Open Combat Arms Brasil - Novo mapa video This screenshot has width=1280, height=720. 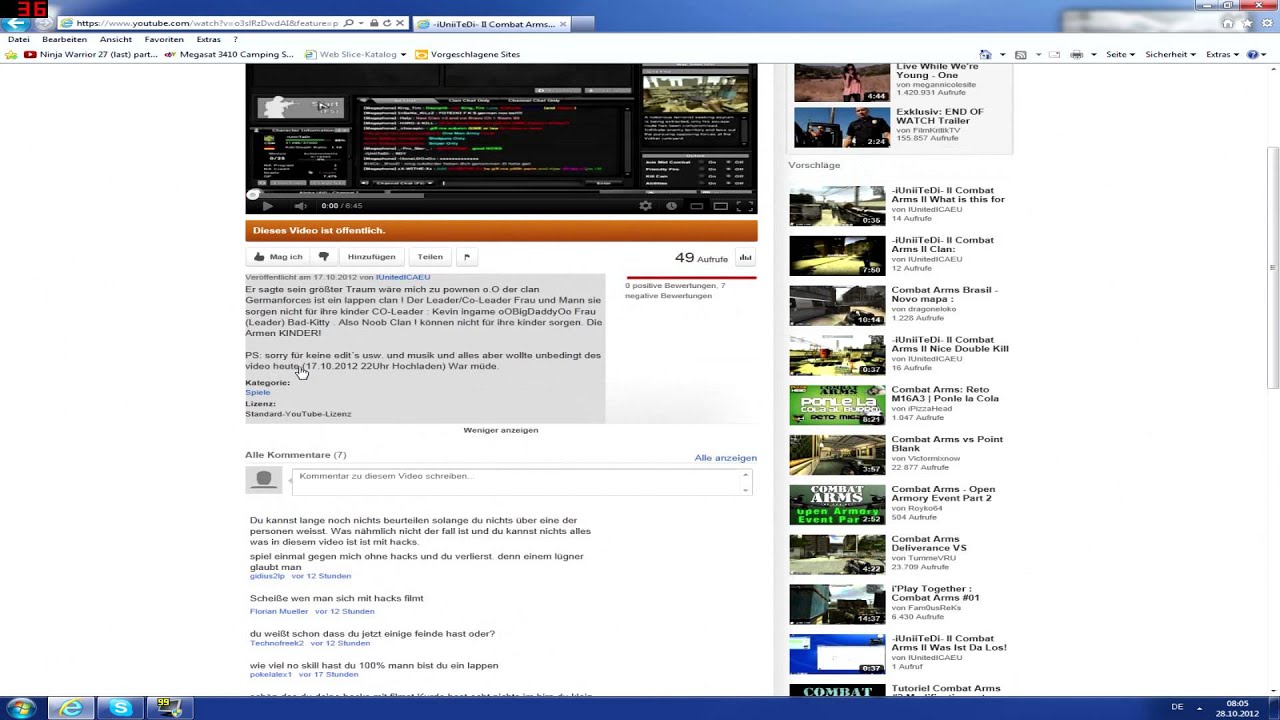pos(944,294)
